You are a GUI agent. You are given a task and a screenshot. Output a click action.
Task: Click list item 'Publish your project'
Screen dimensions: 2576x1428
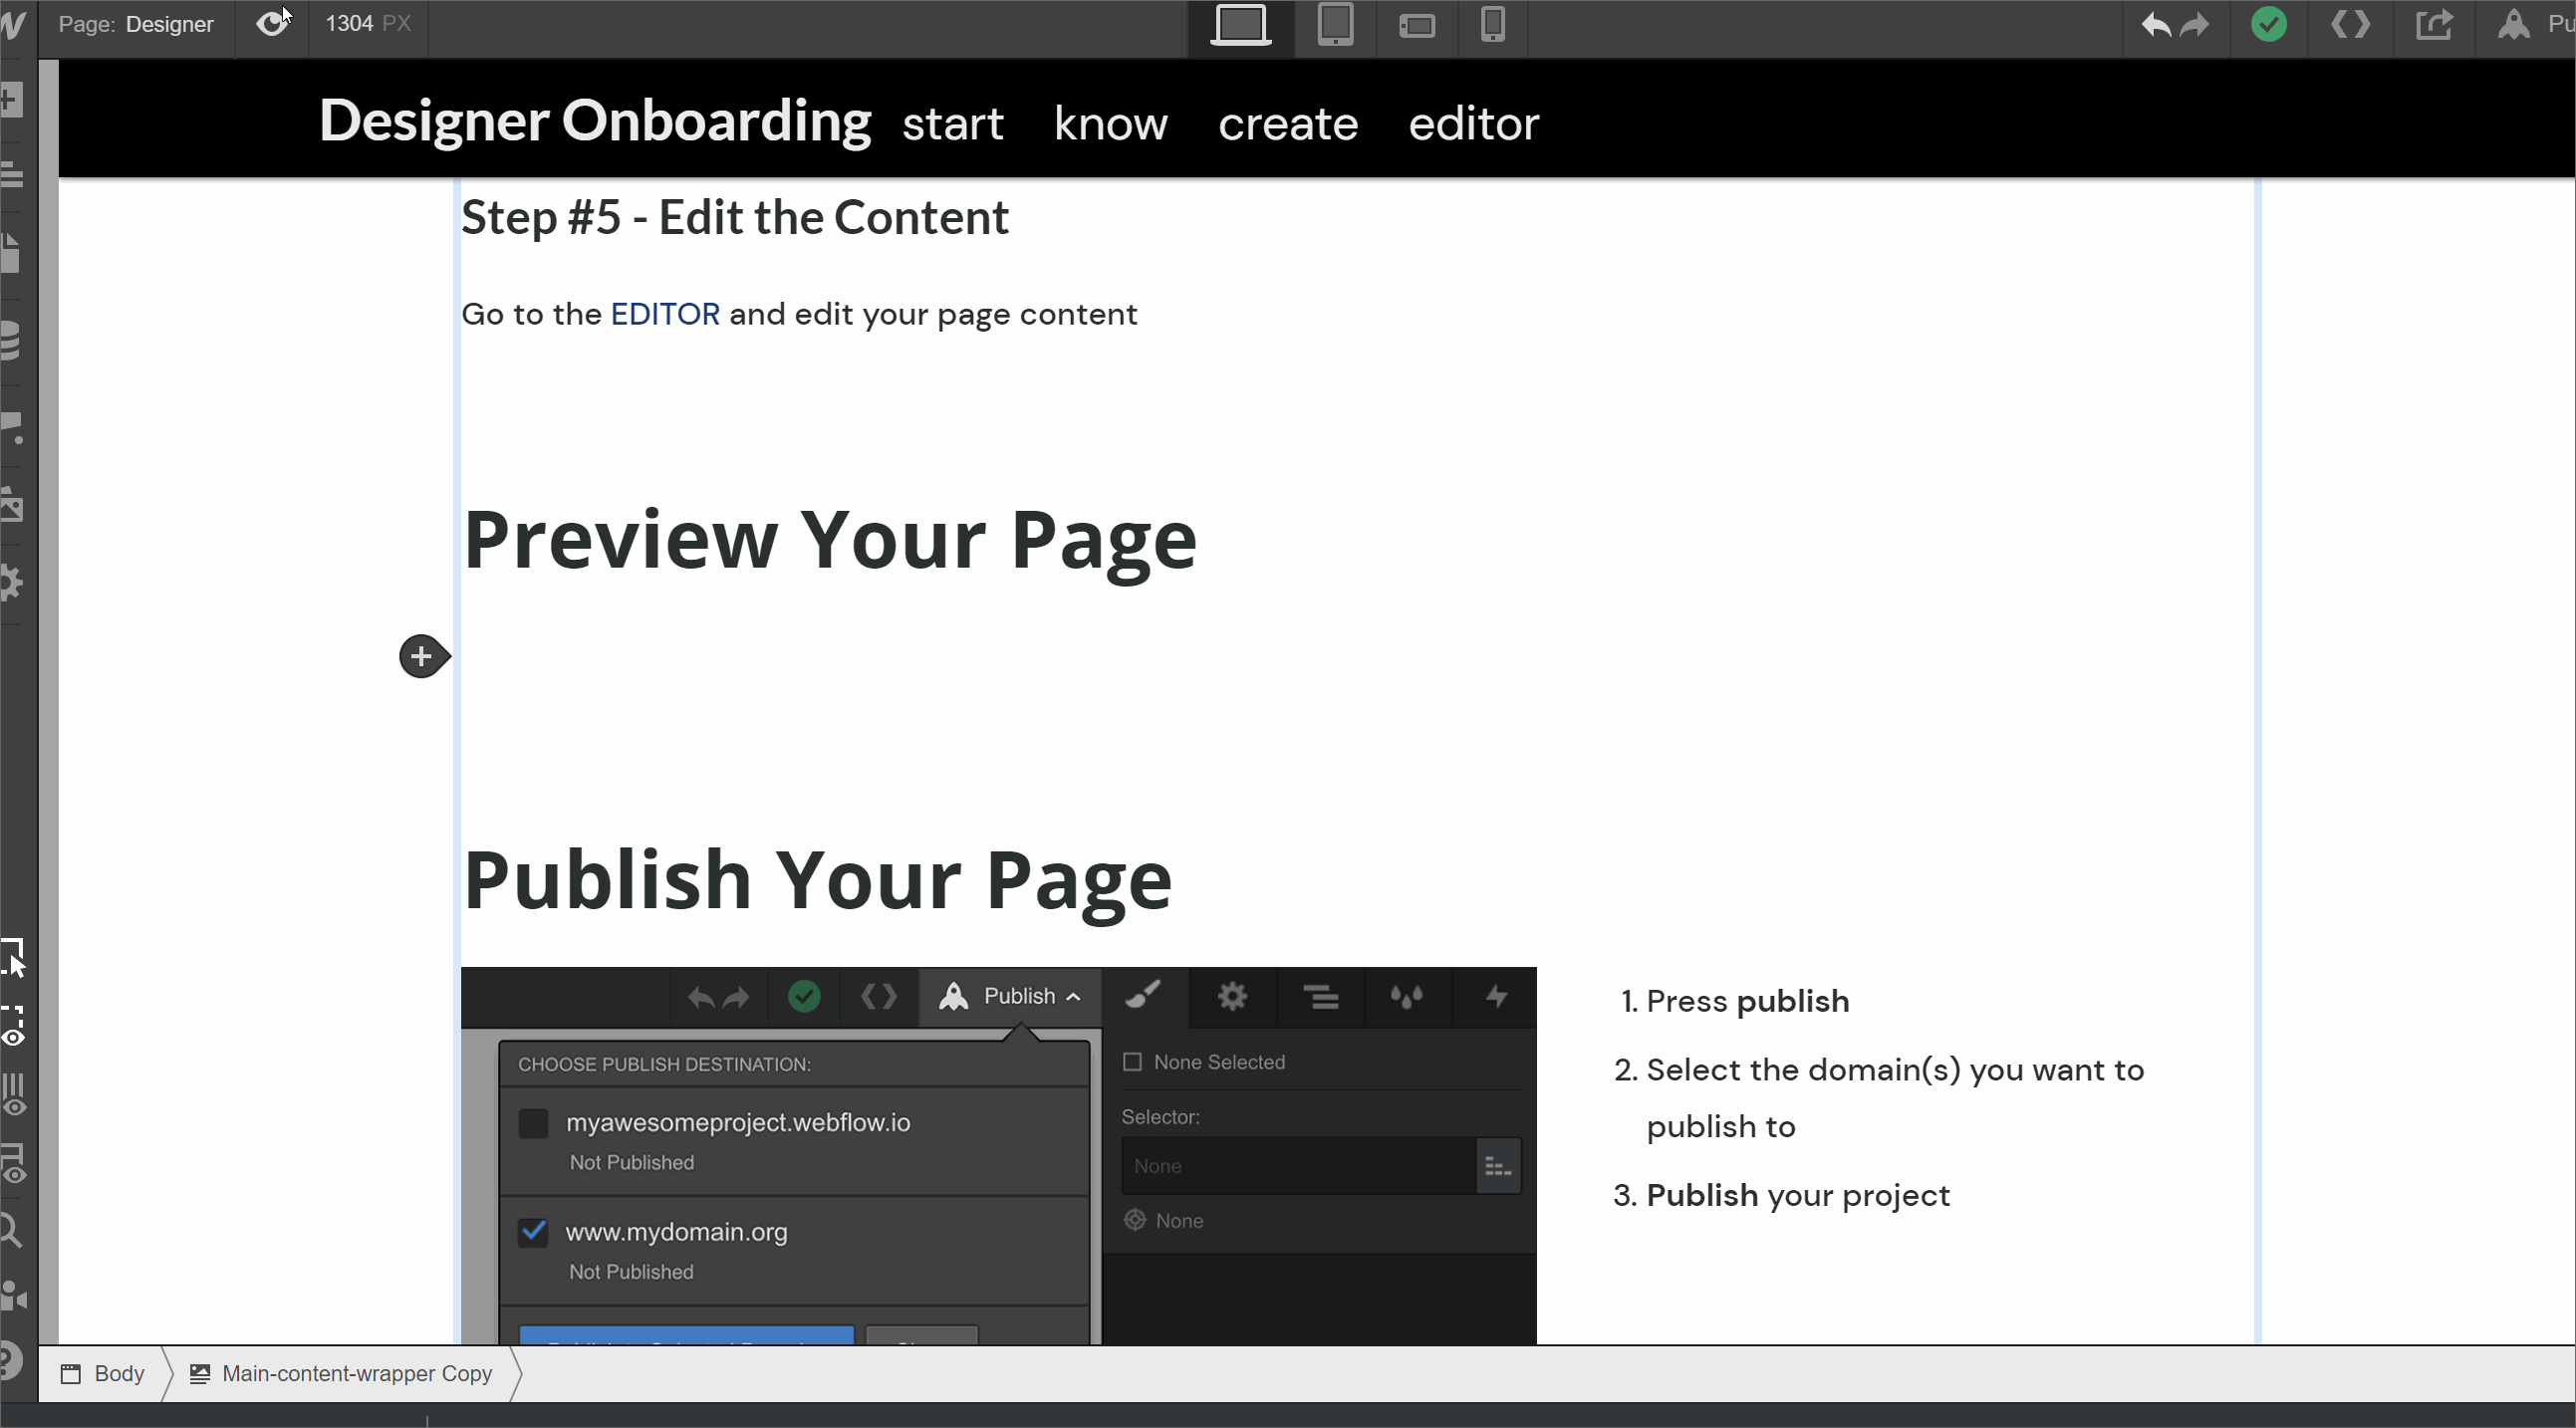click(x=1798, y=1195)
